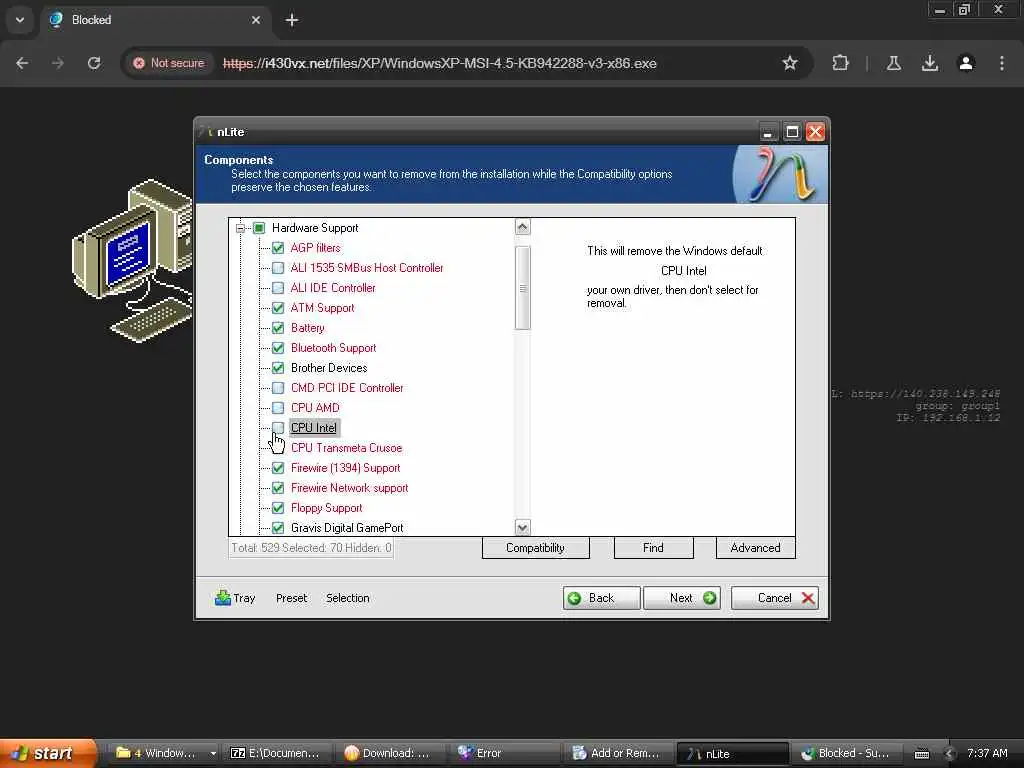
Task: Select the Floppy Support item label
Action: click(x=327, y=508)
